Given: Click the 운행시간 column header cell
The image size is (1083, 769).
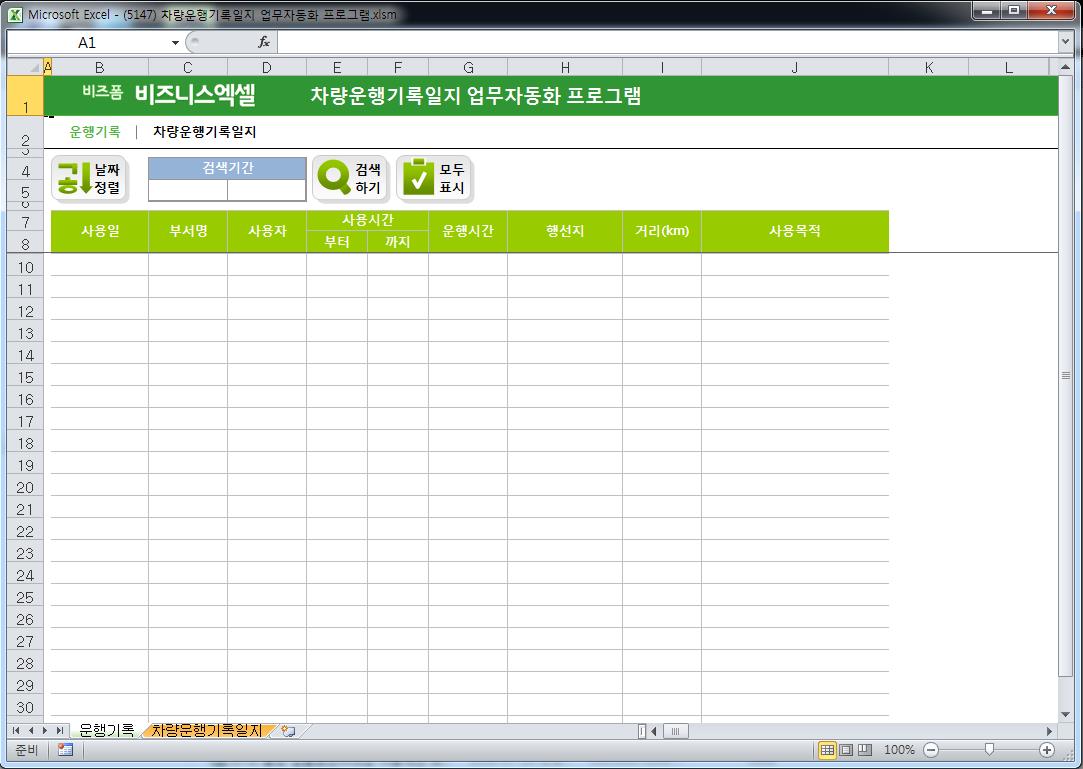Looking at the screenshot, I should click(x=468, y=231).
